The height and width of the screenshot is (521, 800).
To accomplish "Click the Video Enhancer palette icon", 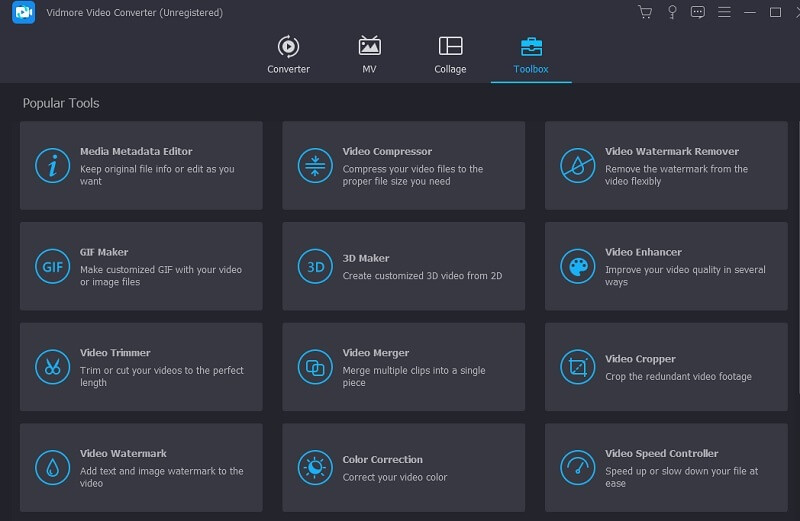I will (577, 267).
